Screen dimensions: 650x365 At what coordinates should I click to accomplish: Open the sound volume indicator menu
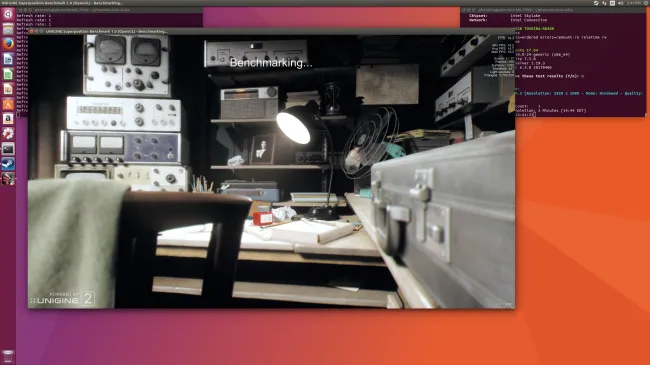click(621, 3)
